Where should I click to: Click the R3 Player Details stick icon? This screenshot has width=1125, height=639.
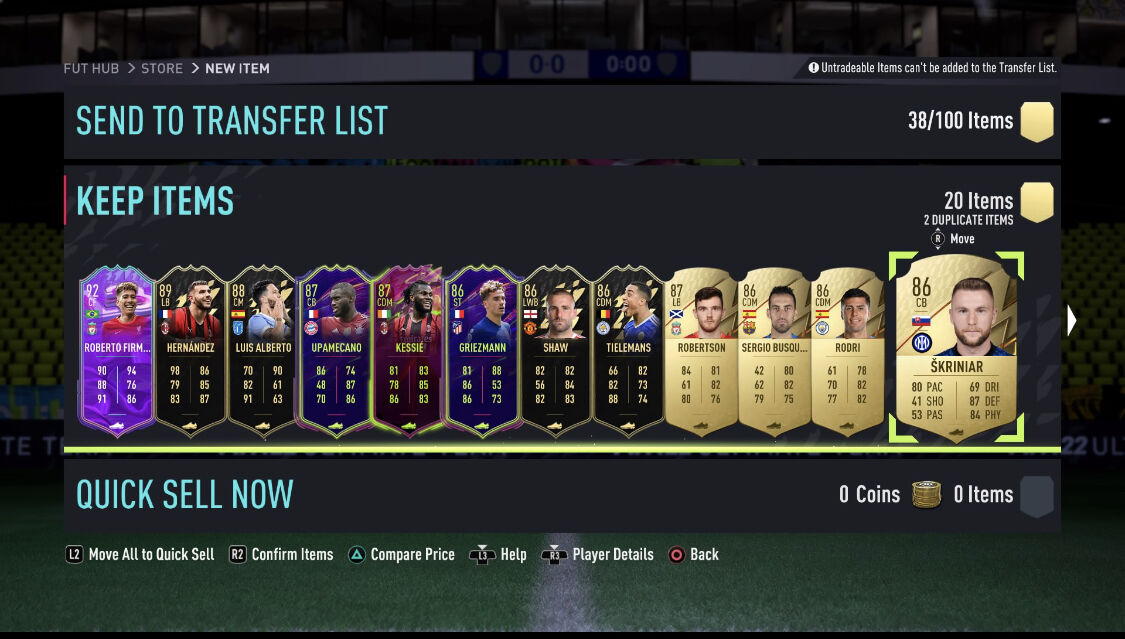point(554,554)
